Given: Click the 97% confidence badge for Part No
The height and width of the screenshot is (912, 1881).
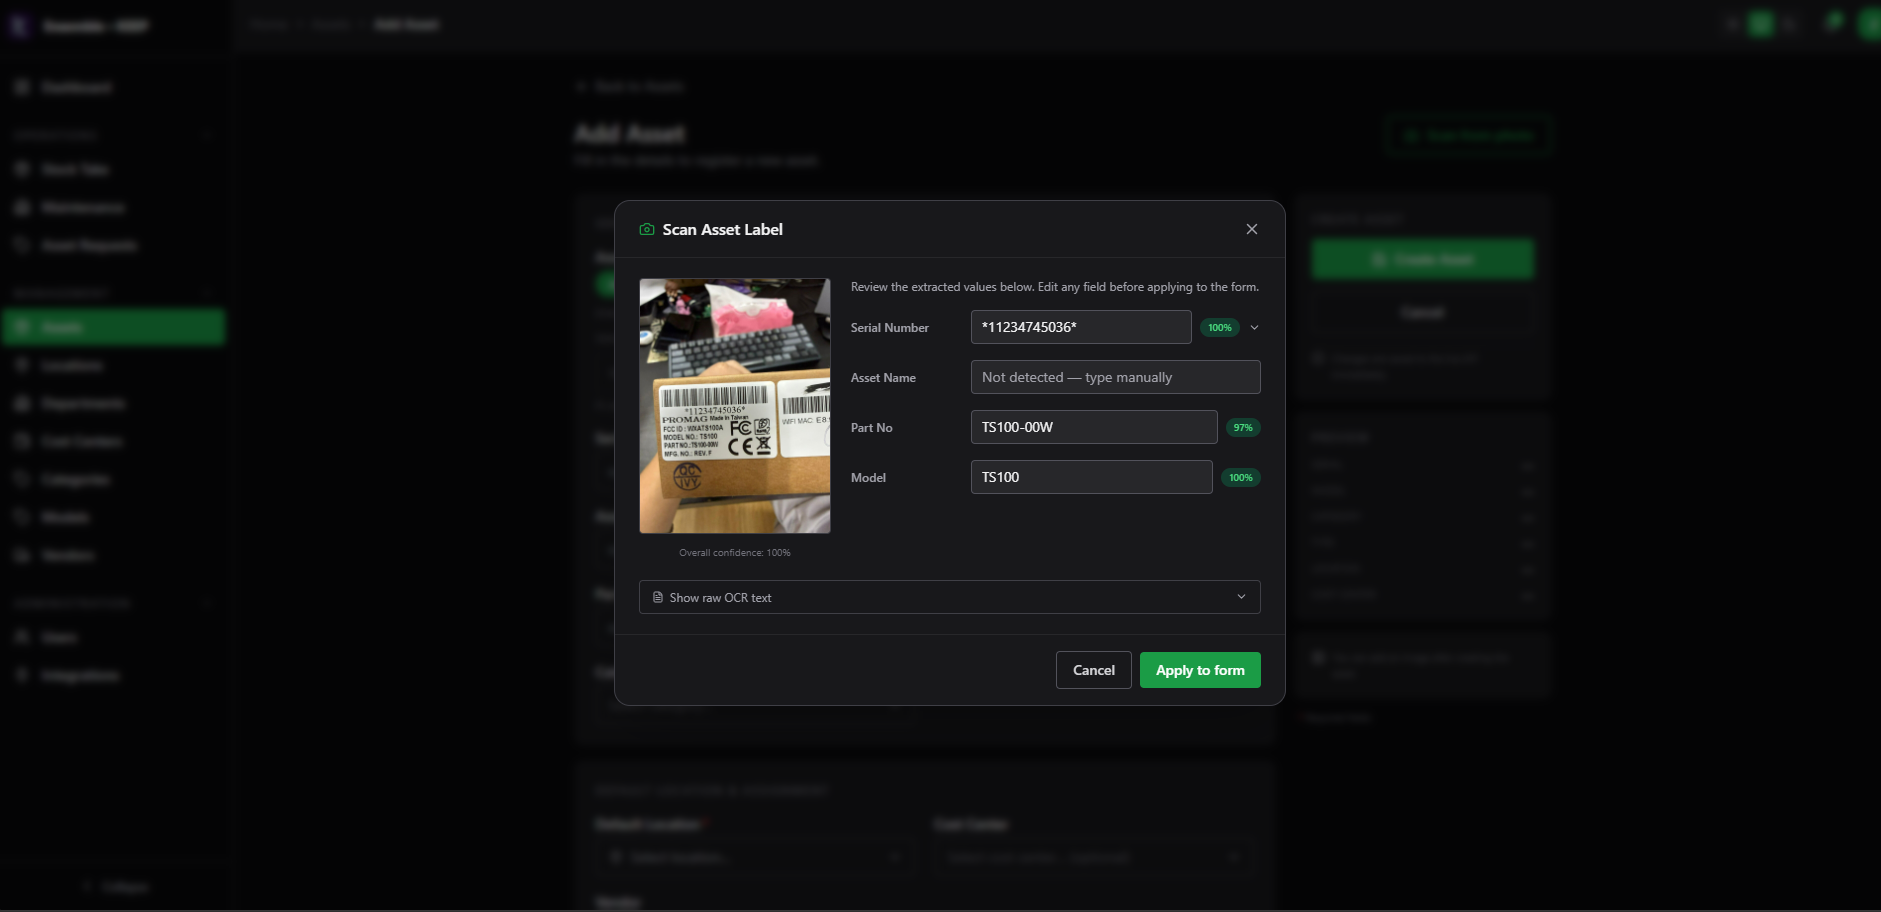Looking at the screenshot, I should coord(1243,428).
